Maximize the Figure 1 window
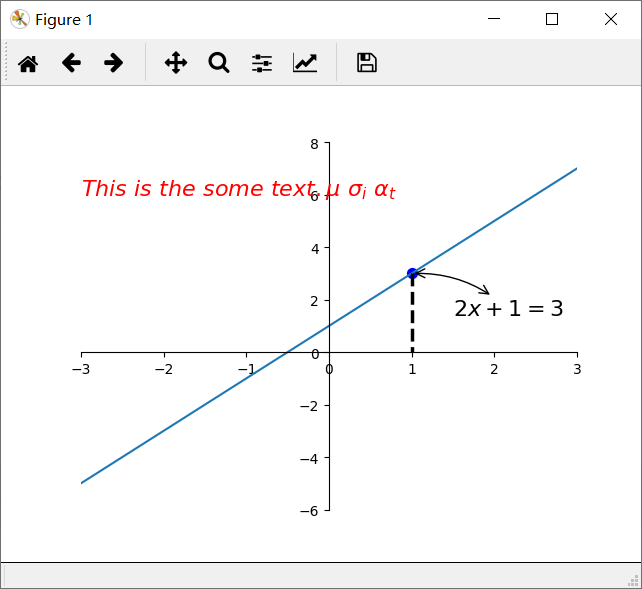The width and height of the screenshot is (642, 589). tap(552, 19)
